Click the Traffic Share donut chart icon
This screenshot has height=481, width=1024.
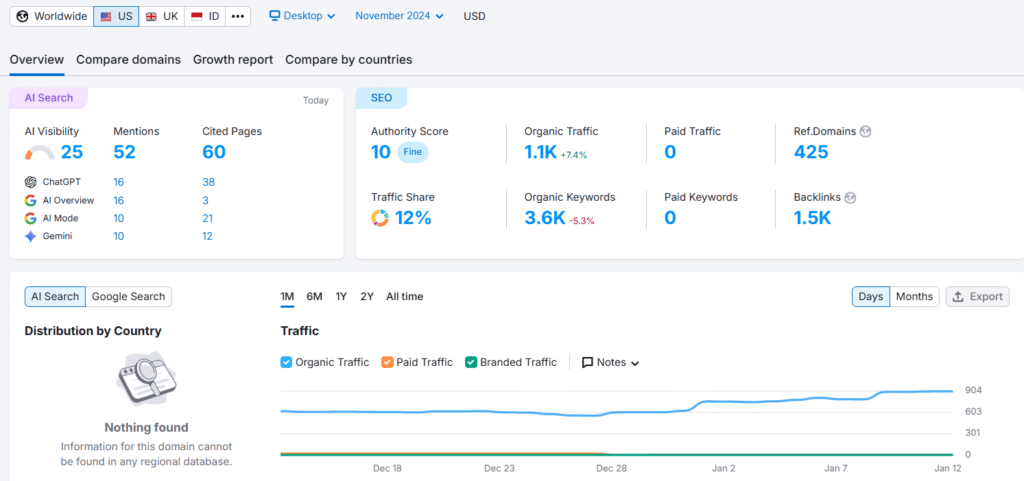pyautogui.click(x=380, y=218)
